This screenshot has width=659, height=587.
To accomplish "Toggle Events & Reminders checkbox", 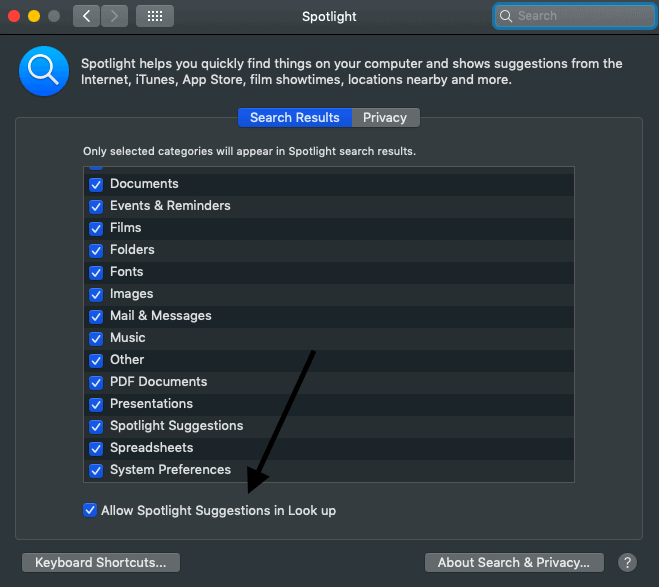I will pyautogui.click(x=96, y=206).
